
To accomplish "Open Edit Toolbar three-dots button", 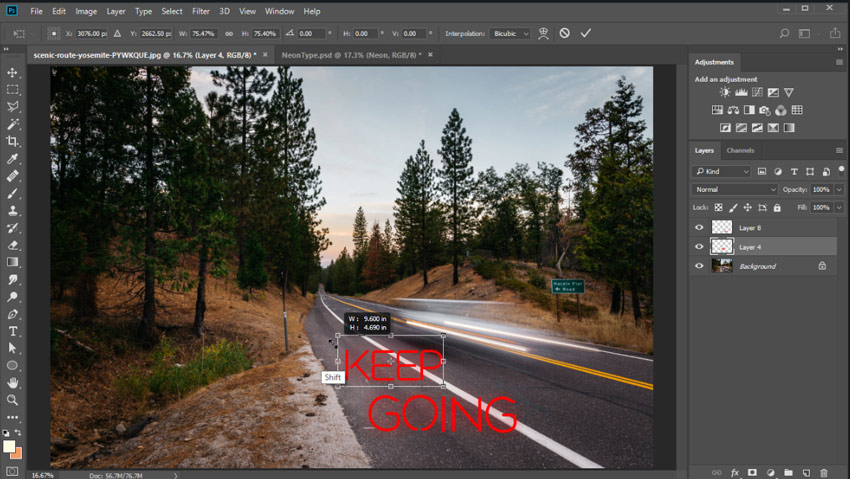I will tap(12, 418).
